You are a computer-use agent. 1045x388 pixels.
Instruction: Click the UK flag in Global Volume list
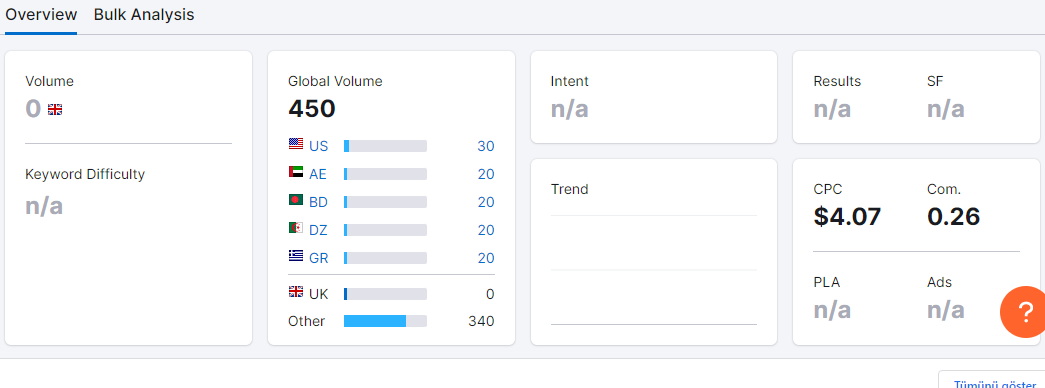(296, 292)
